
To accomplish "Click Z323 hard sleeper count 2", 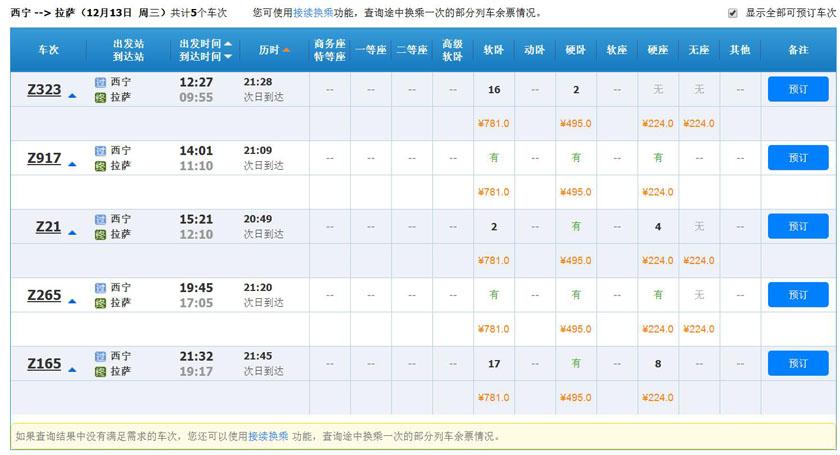I will (576, 89).
